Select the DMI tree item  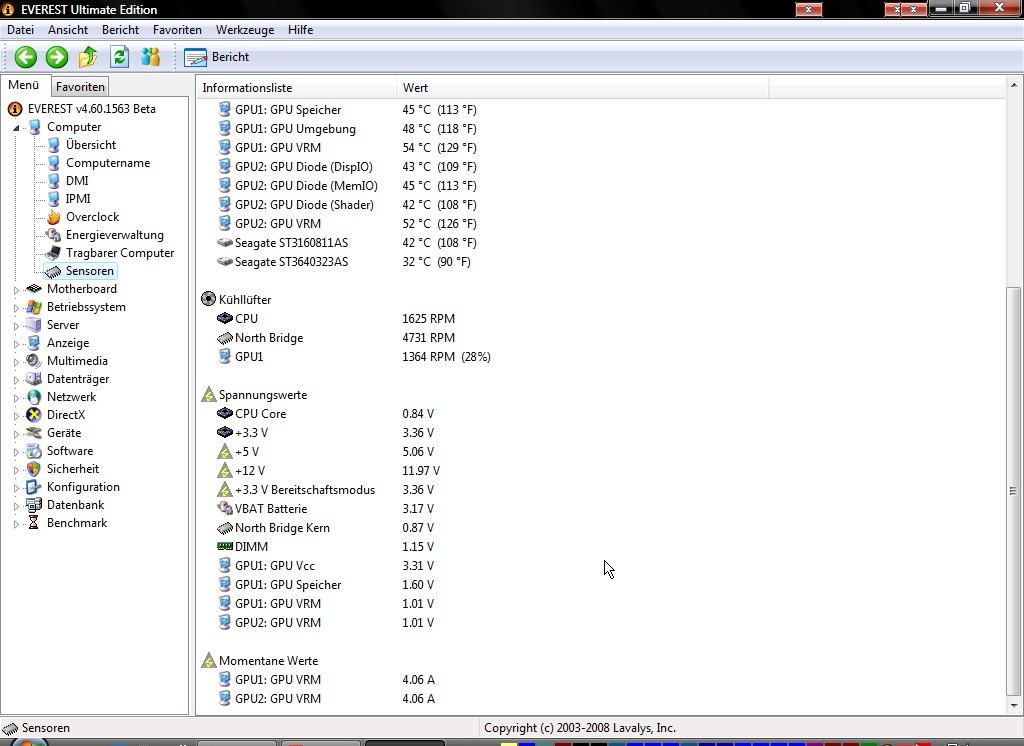tap(77, 181)
